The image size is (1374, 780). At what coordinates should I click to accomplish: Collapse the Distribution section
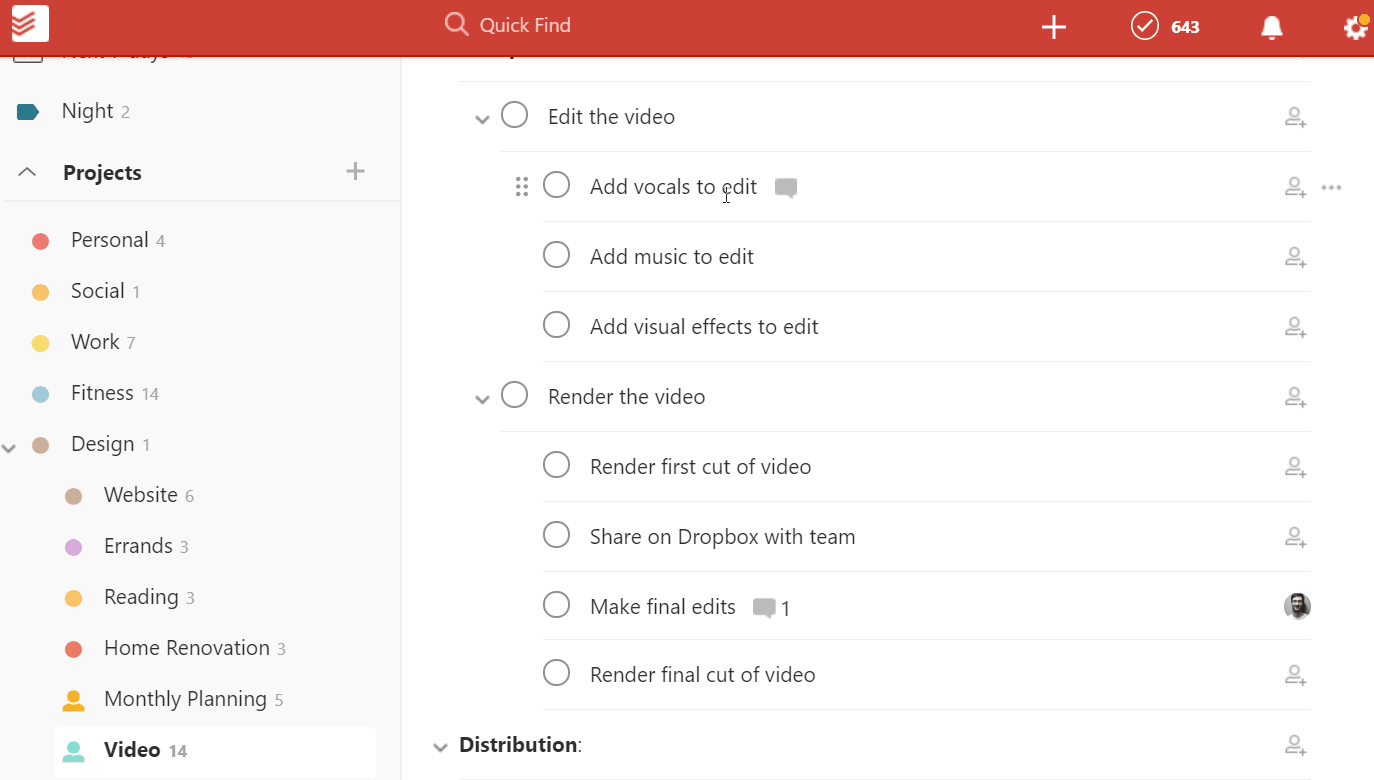pos(440,747)
